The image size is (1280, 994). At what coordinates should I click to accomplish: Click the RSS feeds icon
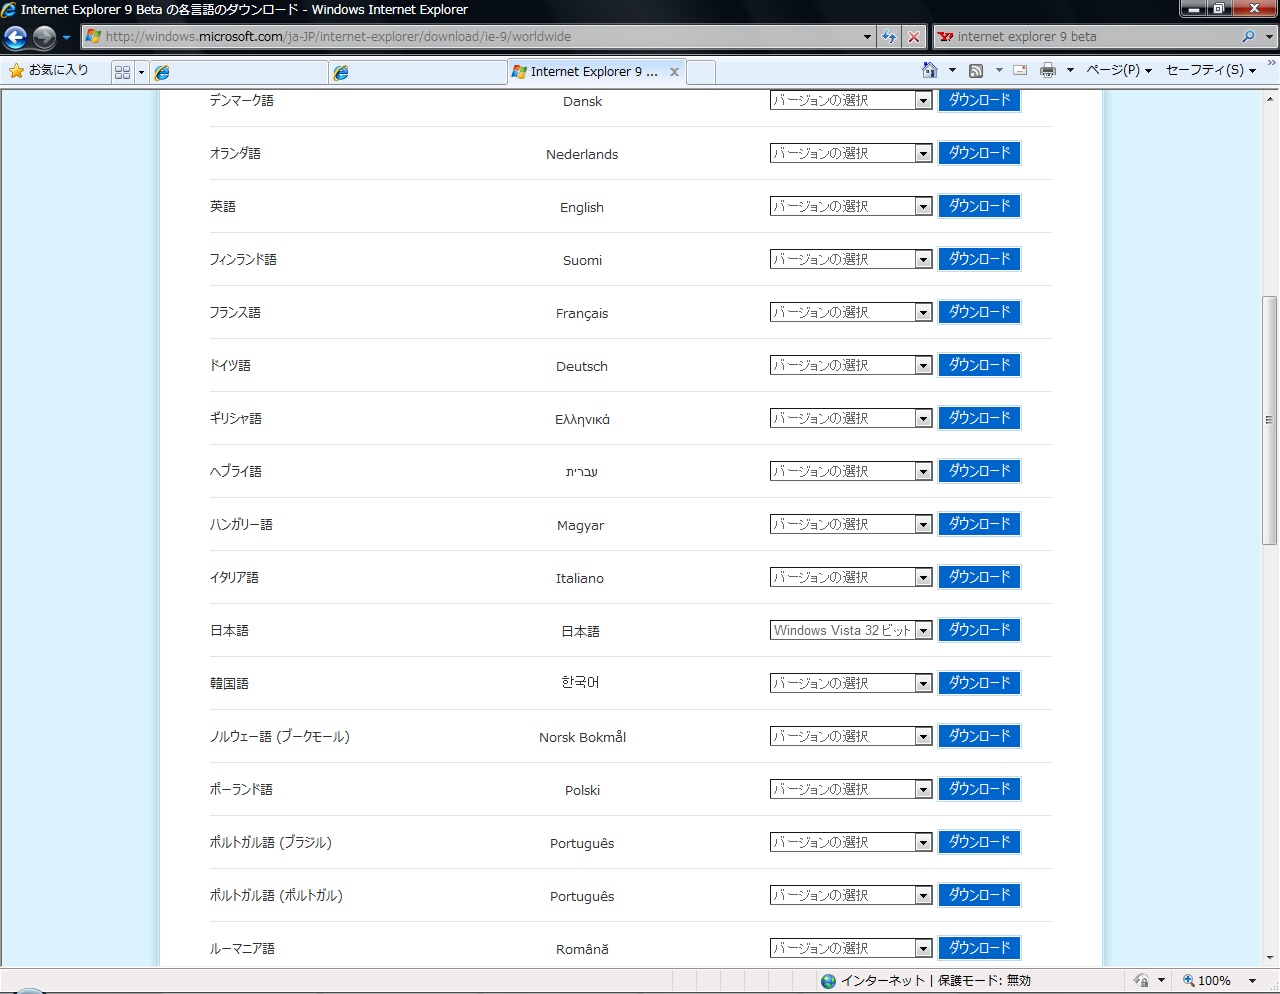click(976, 70)
